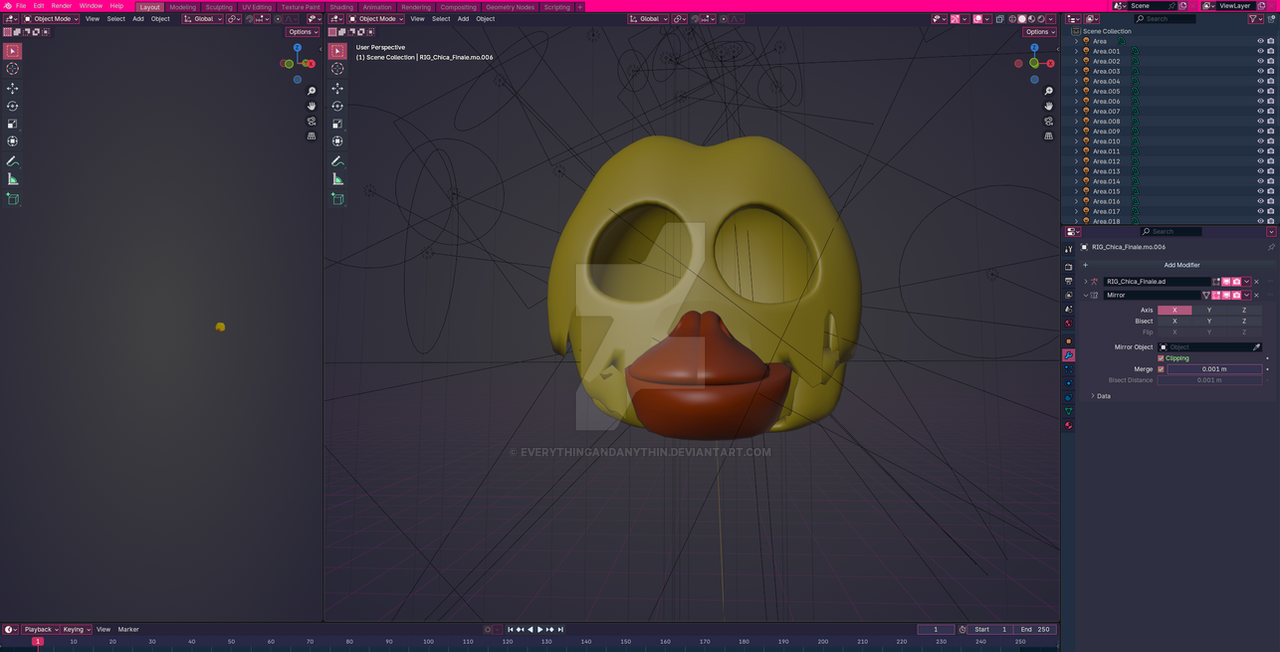Select the Cursor tool in main viewport
1280x652 pixels.
(x=337, y=69)
